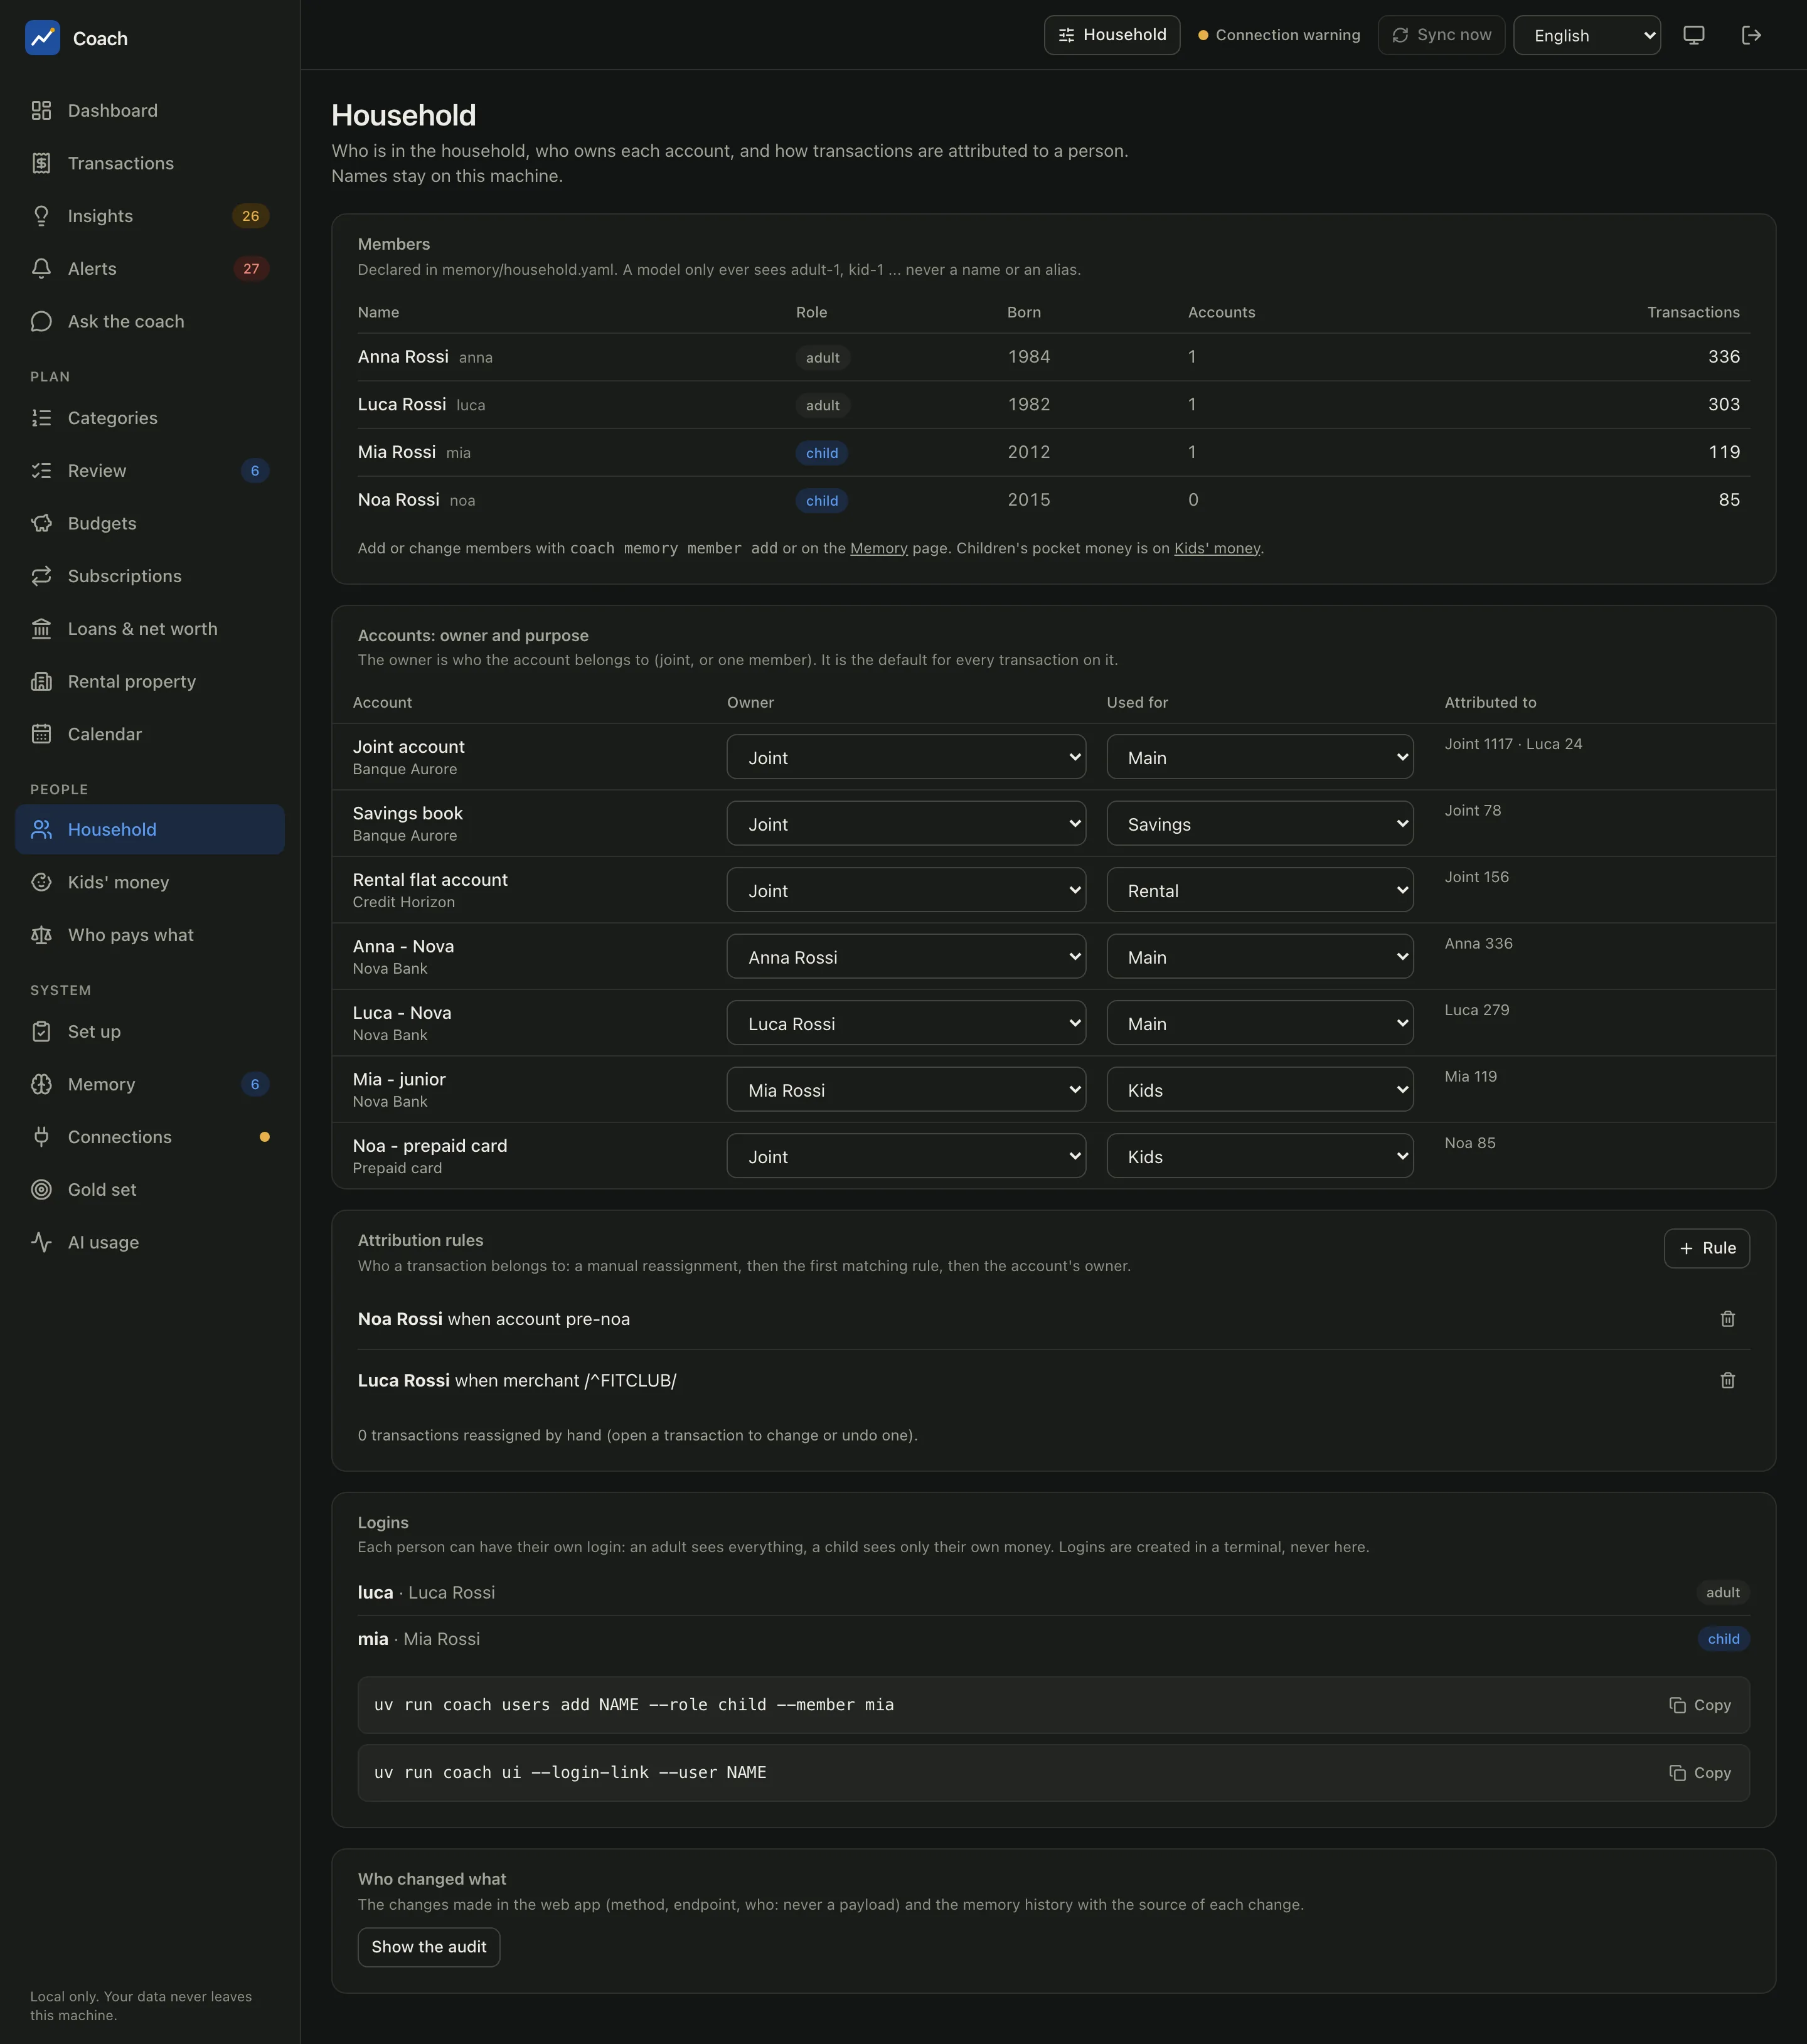
Task: Open Rental property sidebar item
Action: click(150, 682)
